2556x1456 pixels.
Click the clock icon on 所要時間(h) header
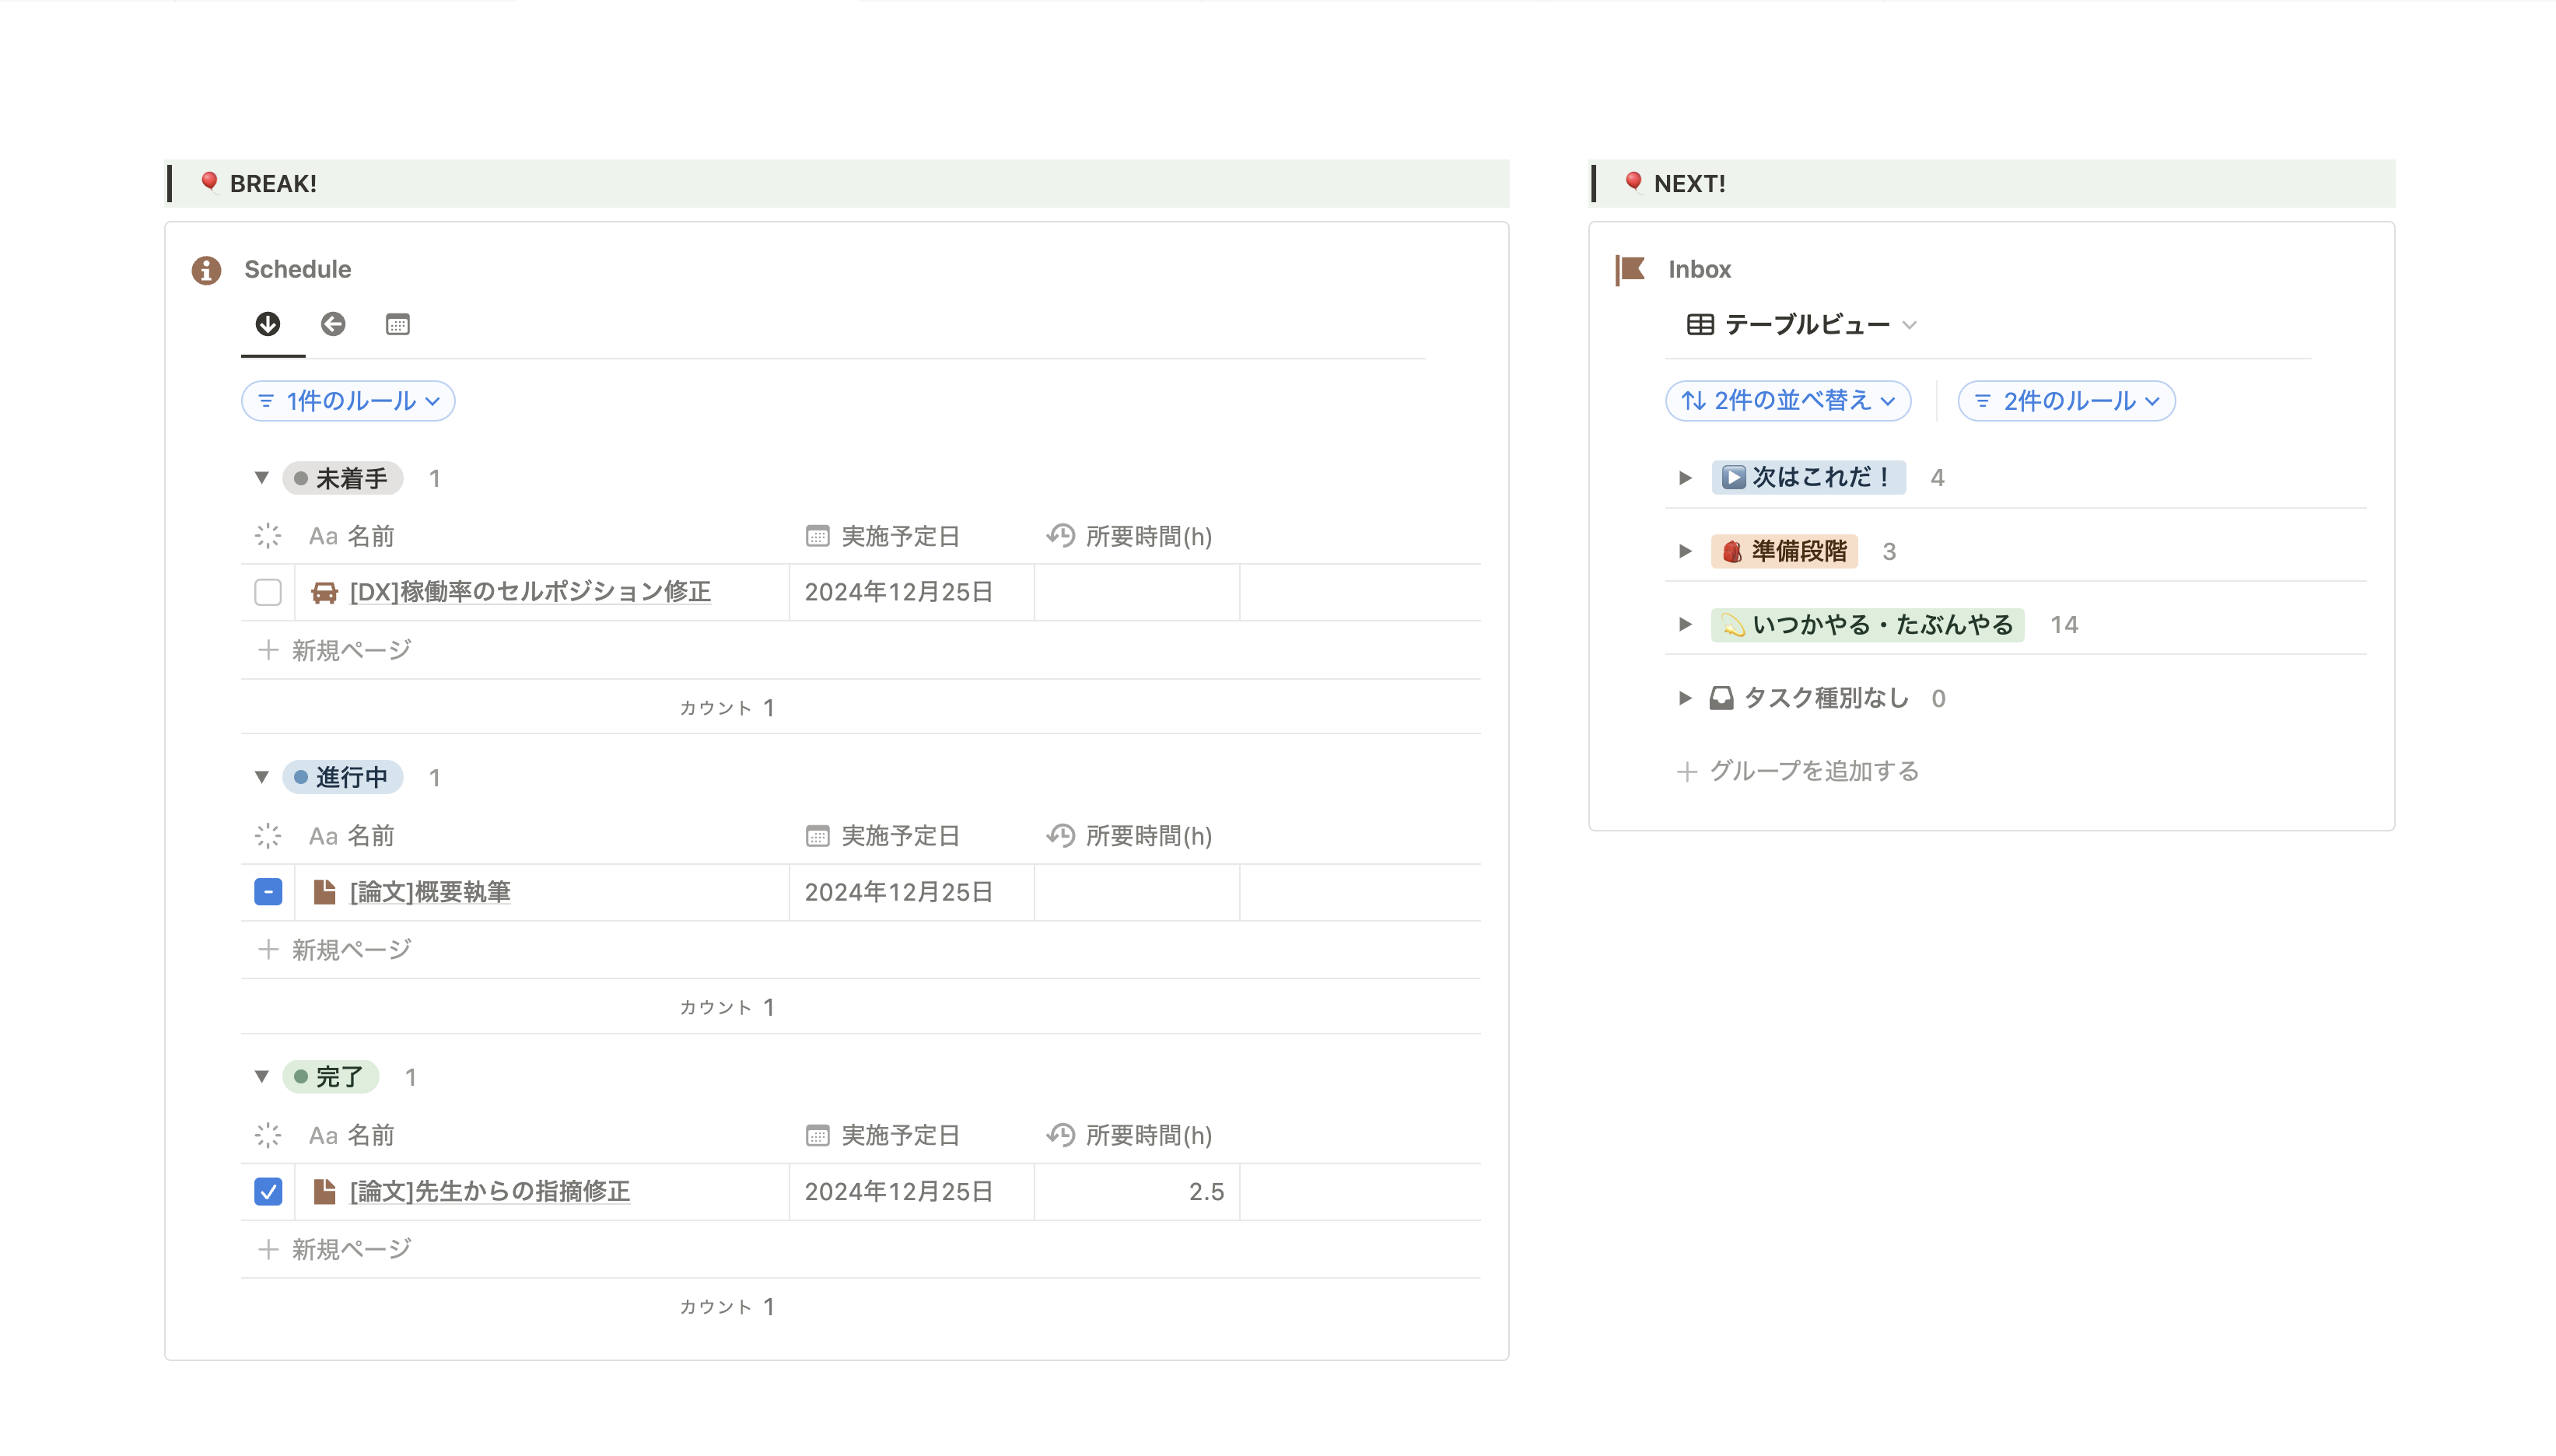click(1060, 535)
